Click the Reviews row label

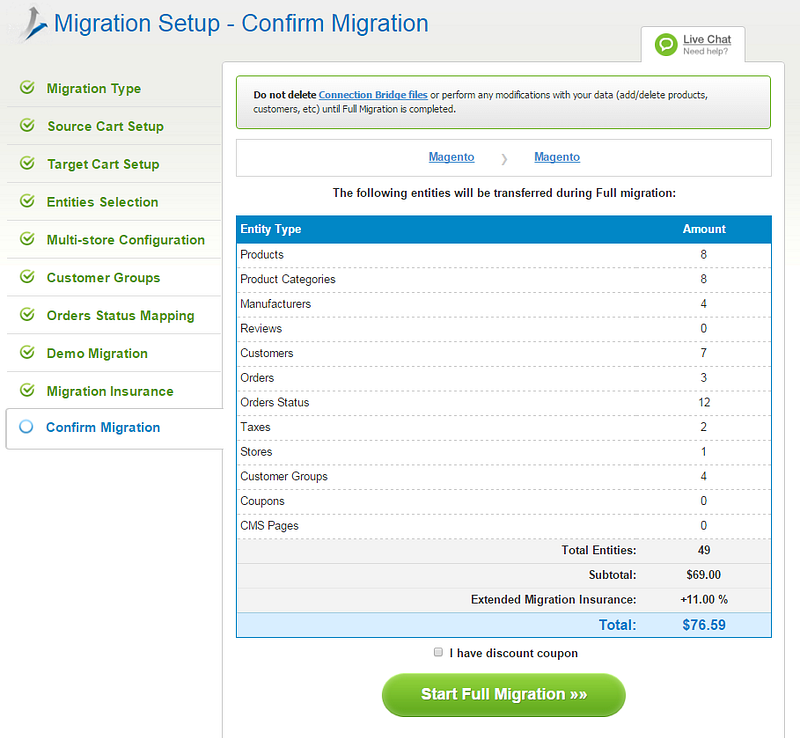pyautogui.click(x=261, y=328)
